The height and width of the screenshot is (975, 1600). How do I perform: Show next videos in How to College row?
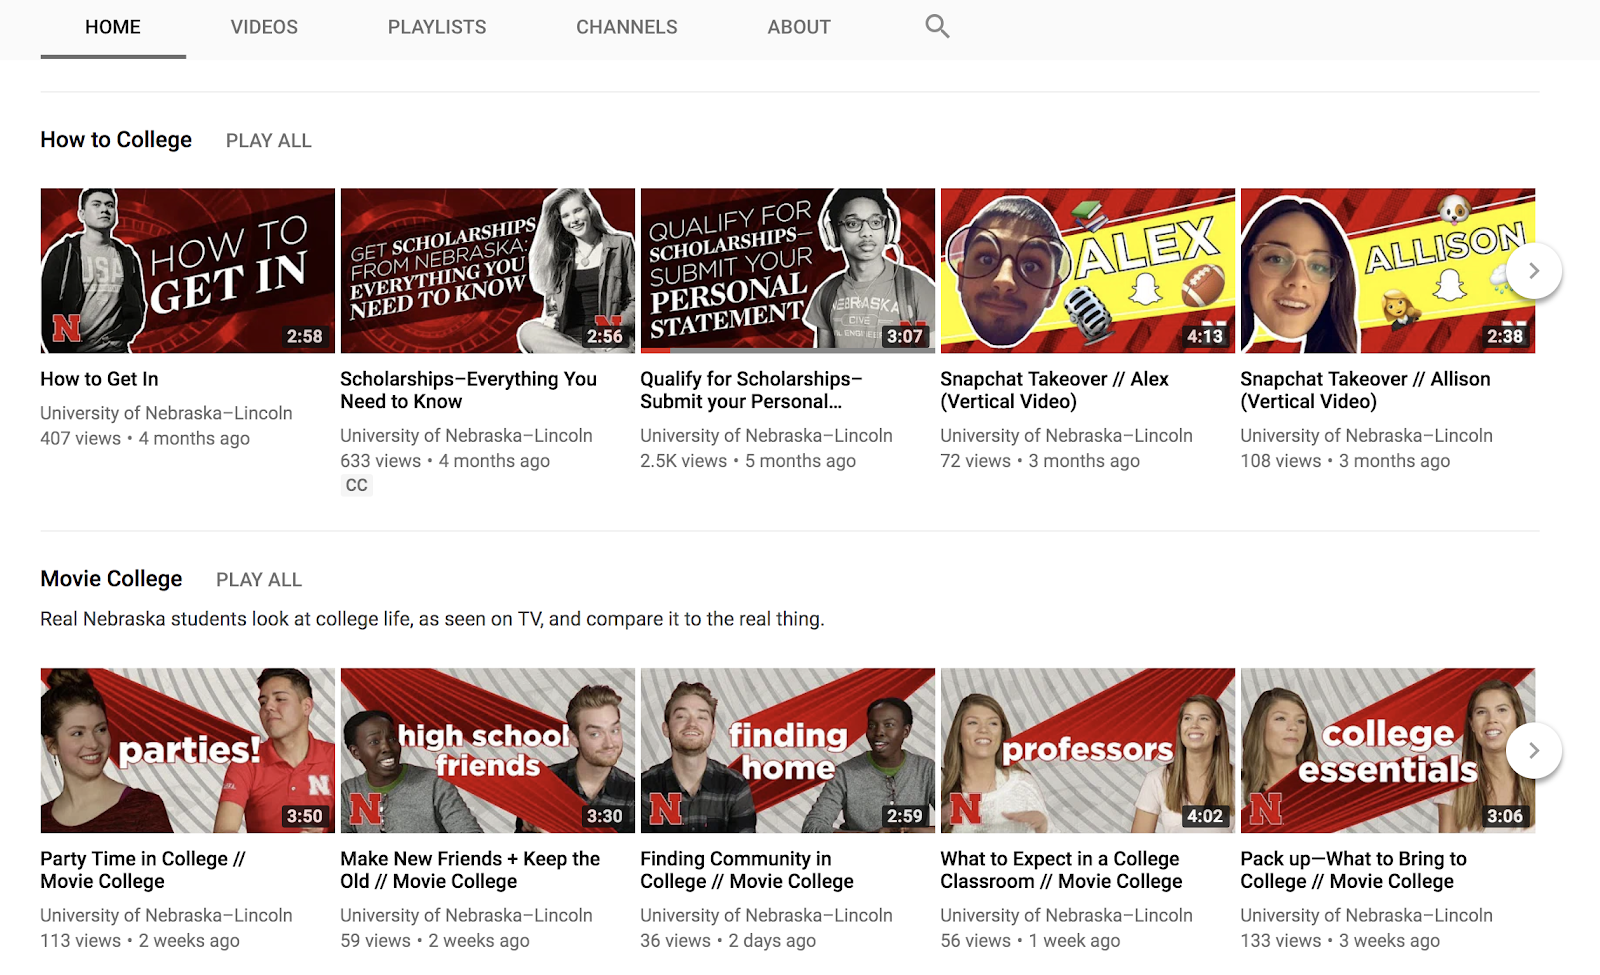[1534, 271]
